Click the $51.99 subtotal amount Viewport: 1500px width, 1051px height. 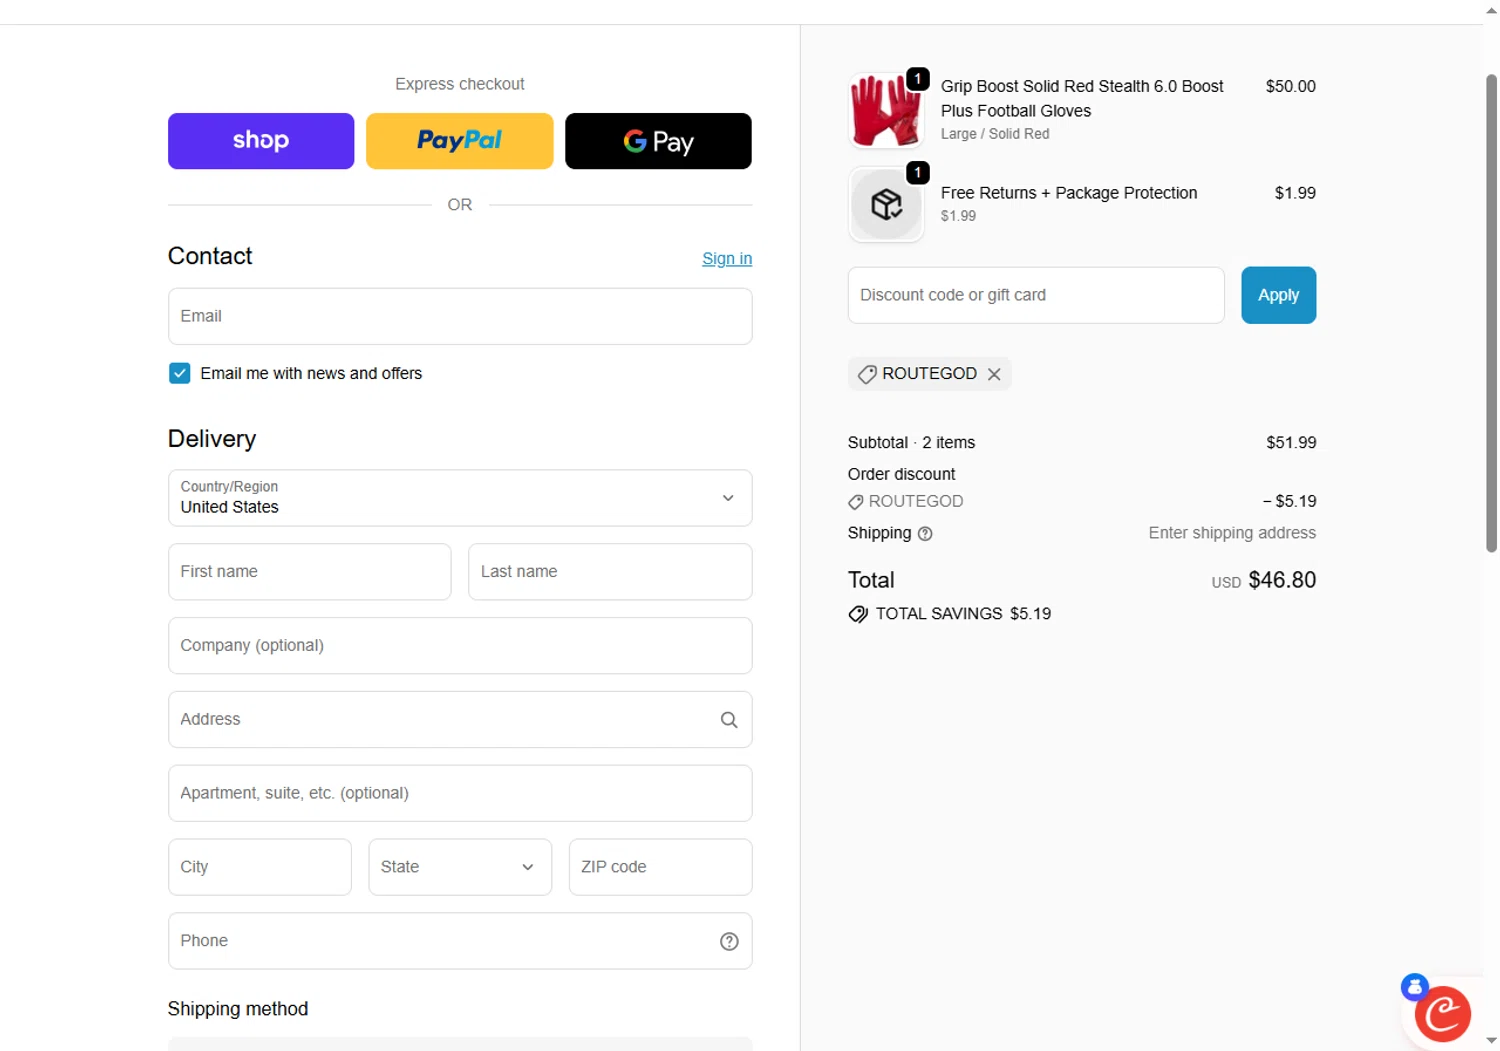(x=1291, y=442)
